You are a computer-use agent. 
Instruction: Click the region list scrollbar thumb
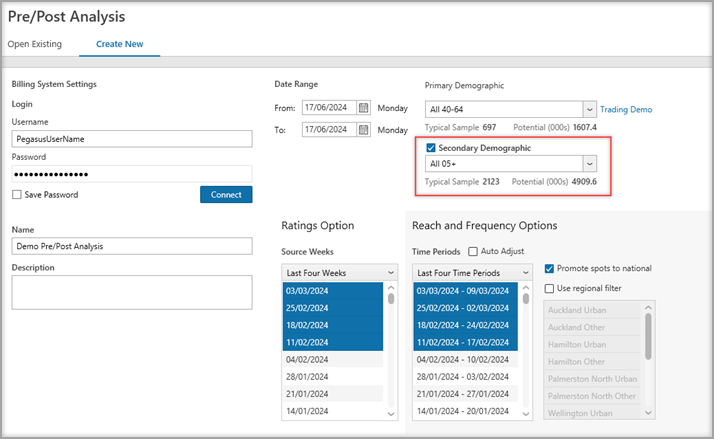(x=648, y=337)
